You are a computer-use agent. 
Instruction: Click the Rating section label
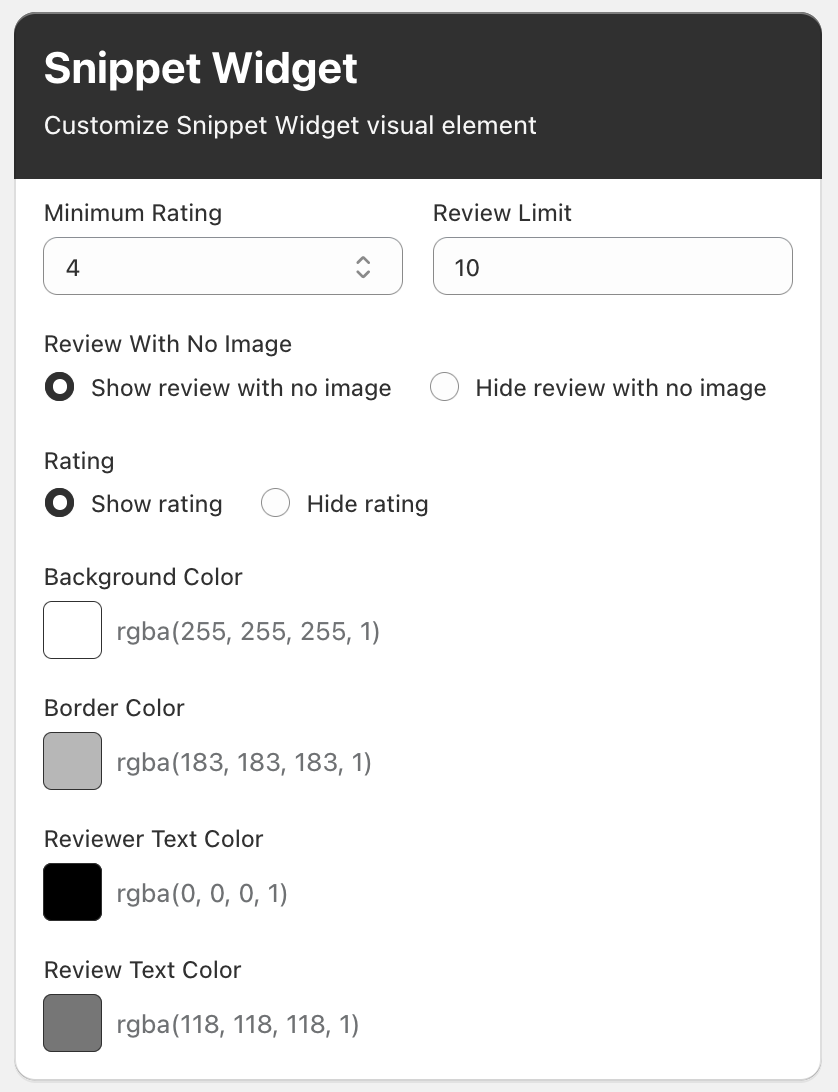78,461
